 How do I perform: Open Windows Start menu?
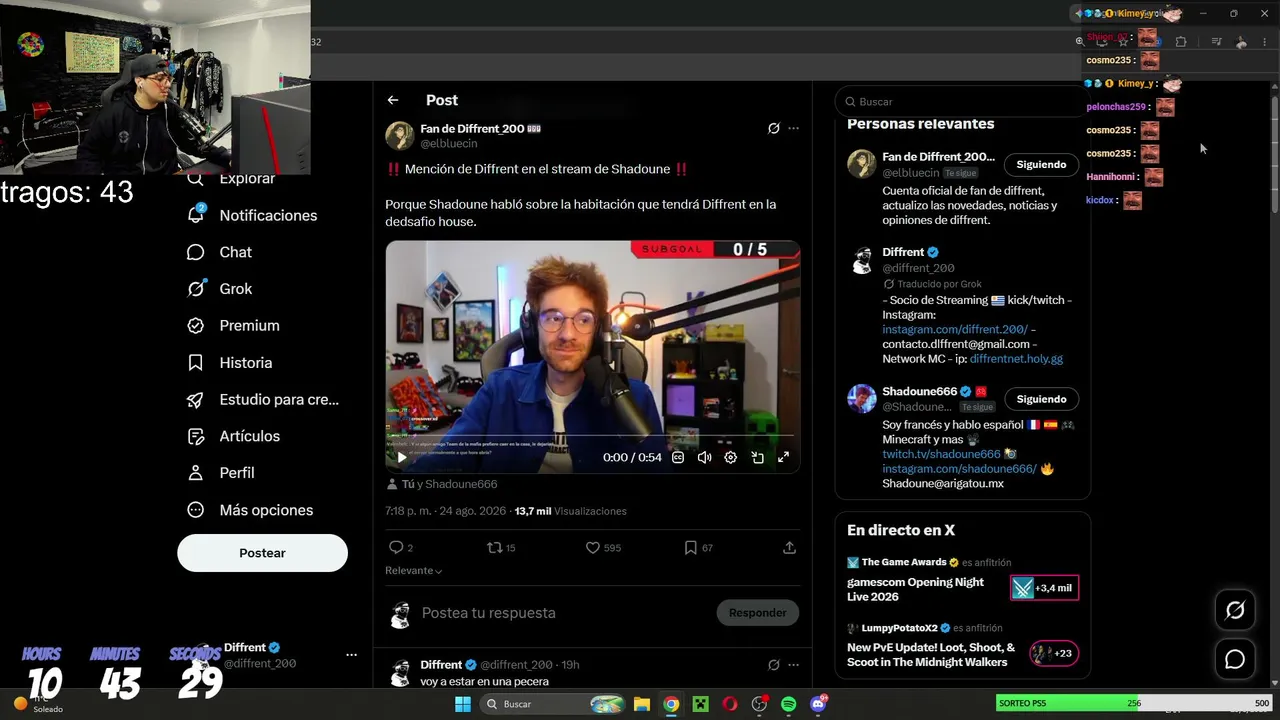tap(463, 704)
